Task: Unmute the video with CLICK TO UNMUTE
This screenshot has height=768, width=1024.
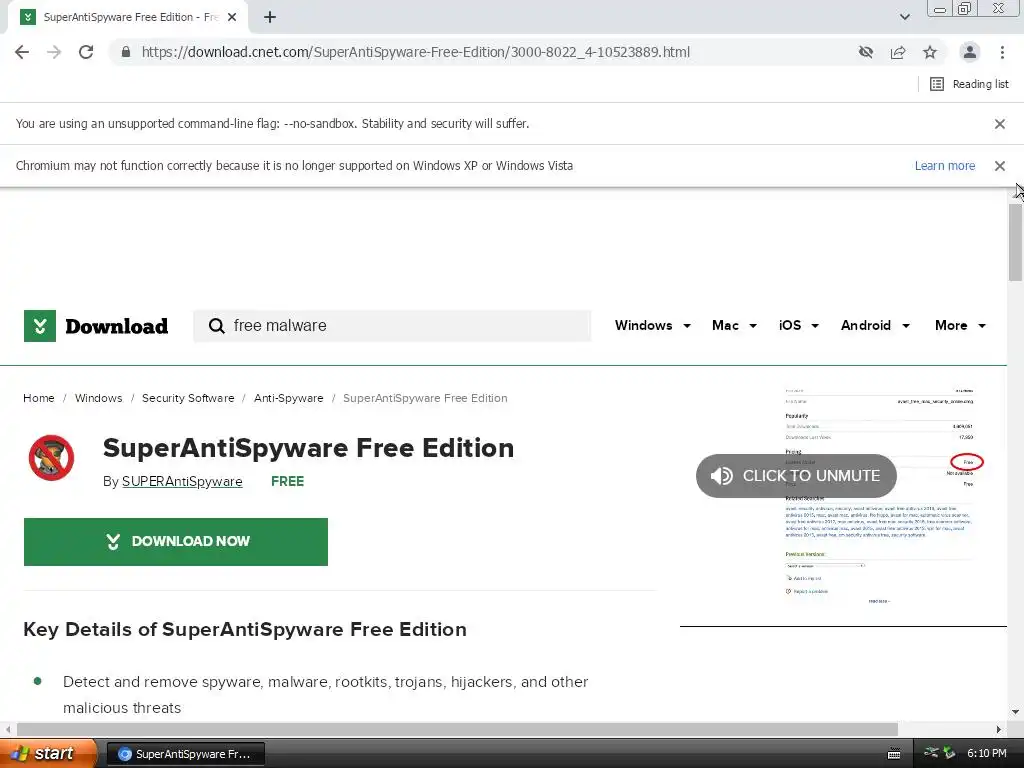Action: 796,476
